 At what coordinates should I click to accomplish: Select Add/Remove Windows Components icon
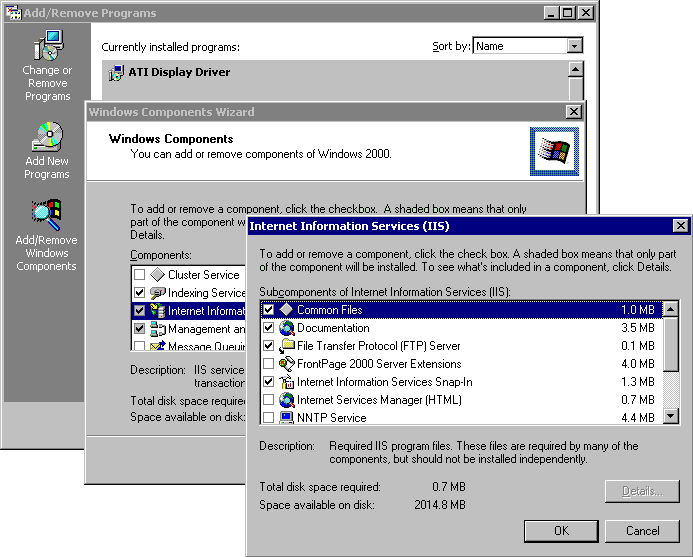click(46, 215)
